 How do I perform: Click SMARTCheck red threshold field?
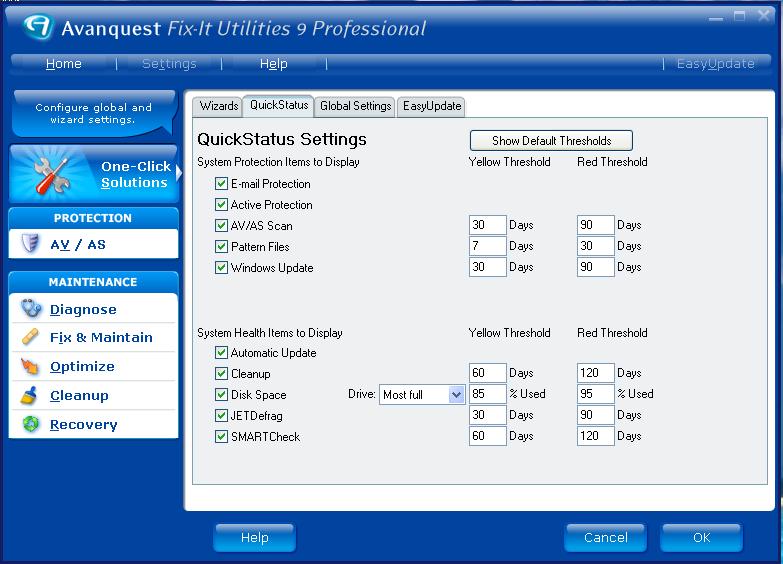click(x=595, y=436)
